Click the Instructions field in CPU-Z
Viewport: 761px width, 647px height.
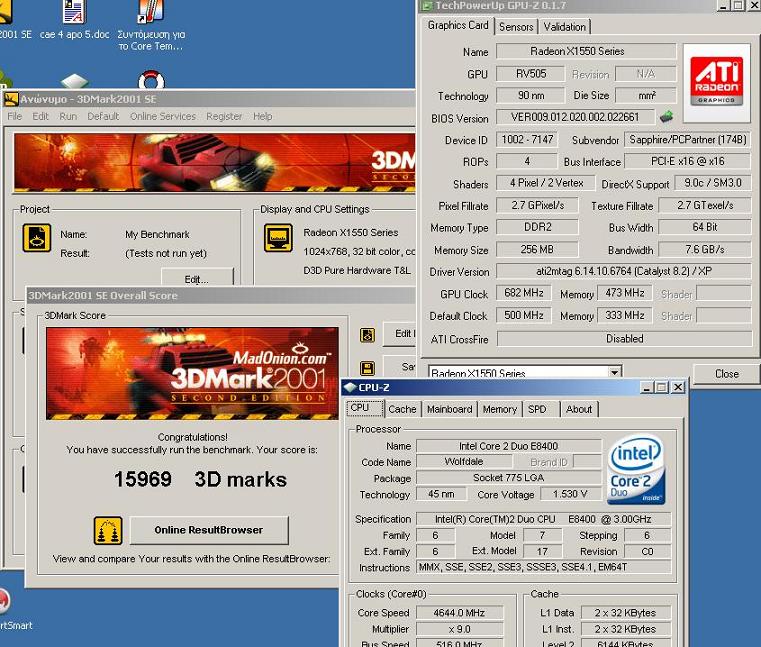click(544, 567)
